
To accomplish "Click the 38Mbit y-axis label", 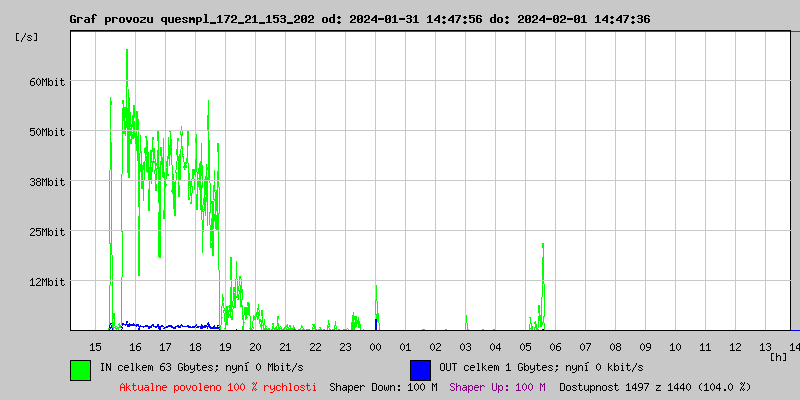I will click(x=47, y=182).
